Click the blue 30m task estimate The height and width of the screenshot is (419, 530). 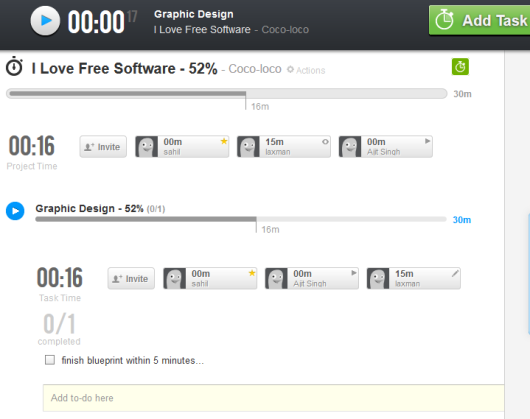462,220
